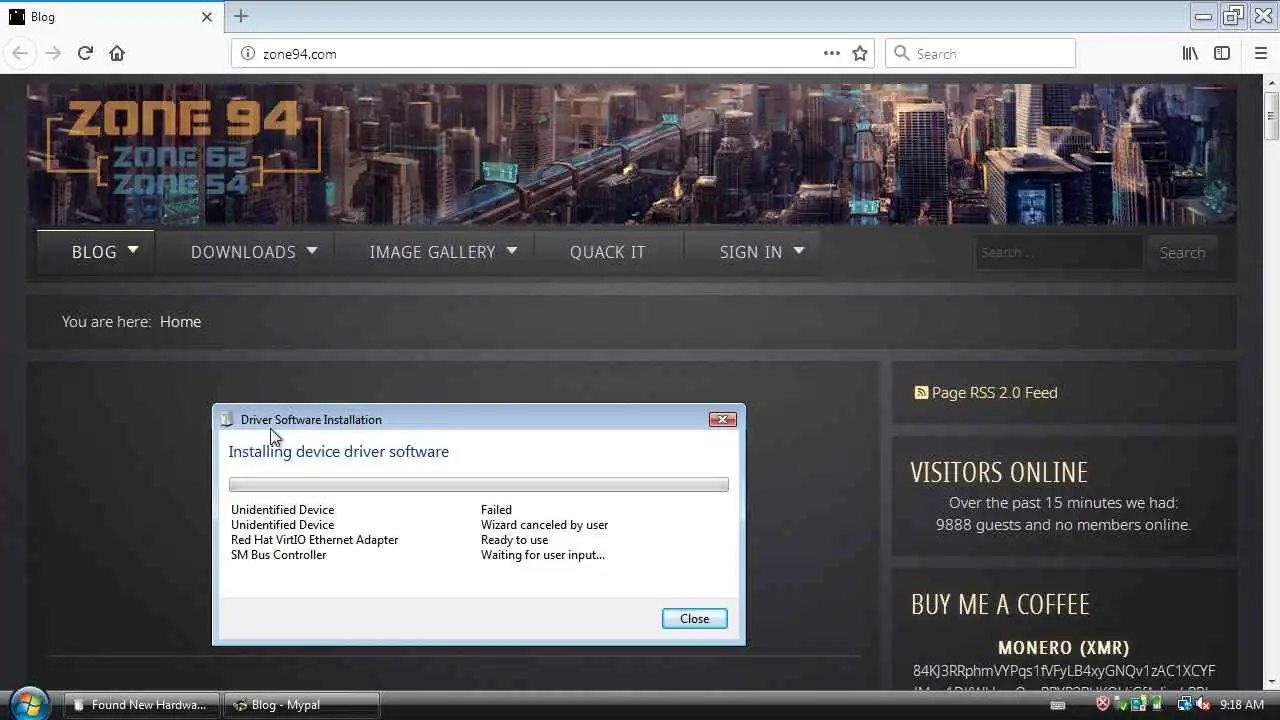Open the Page RSS 2.0 Feed link
The image size is (1280, 720).
coord(994,392)
